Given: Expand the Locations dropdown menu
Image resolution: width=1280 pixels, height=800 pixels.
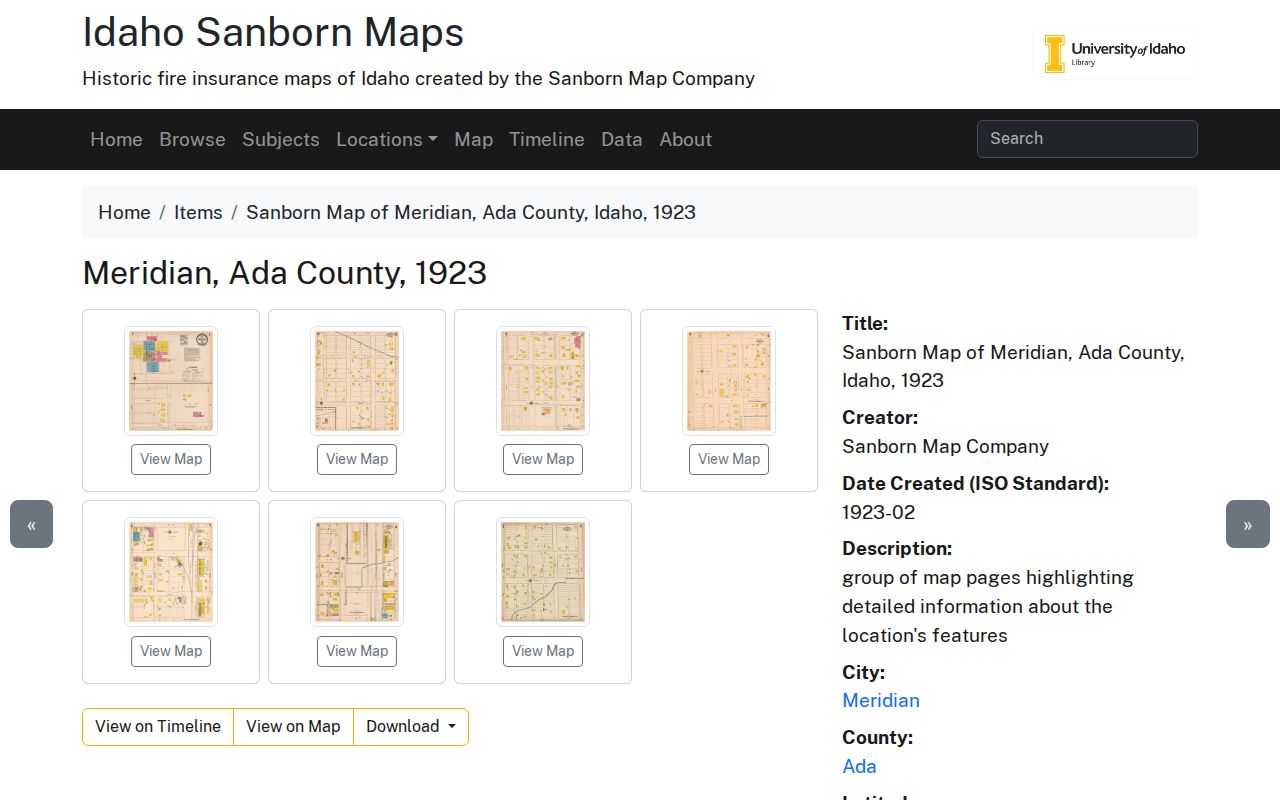Looking at the screenshot, I should point(387,139).
